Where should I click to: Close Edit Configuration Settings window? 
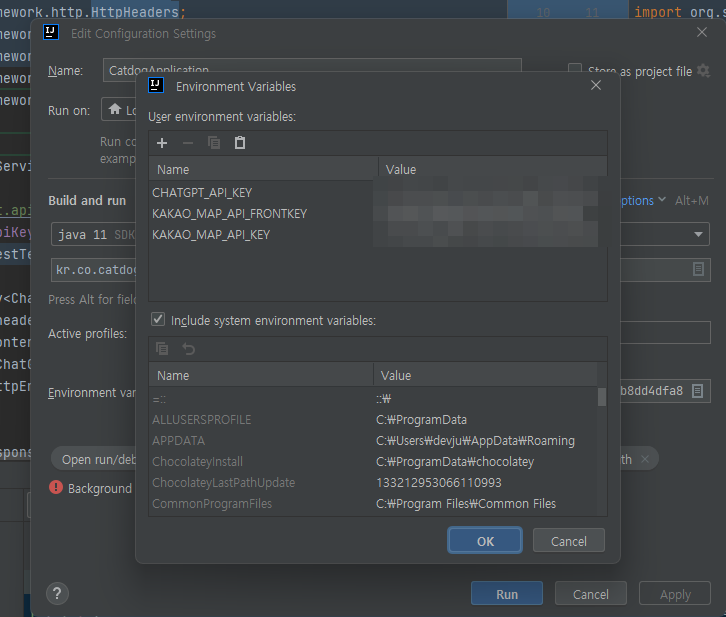(x=702, y=32)
